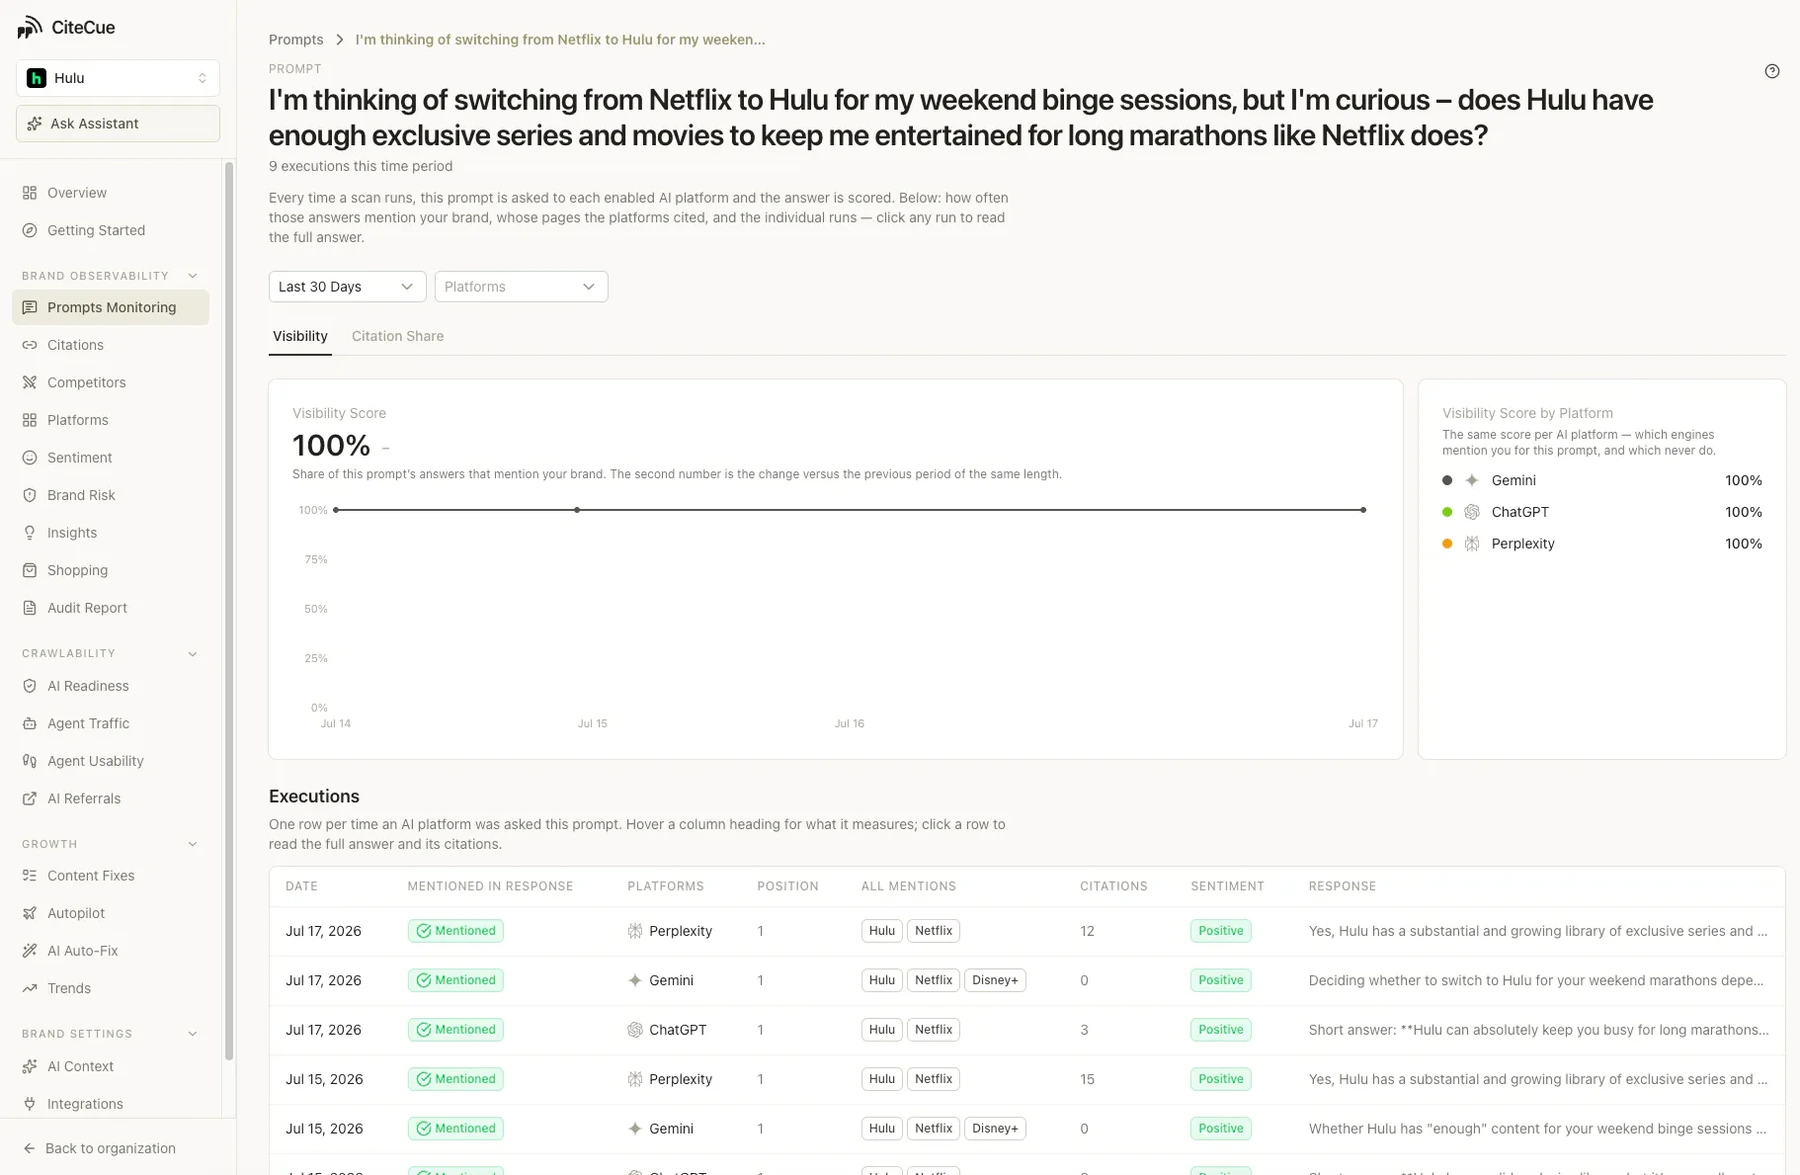1800x1175 pixels.
Task: Click the Sentiment column header
Action: tap(1227, 886)
